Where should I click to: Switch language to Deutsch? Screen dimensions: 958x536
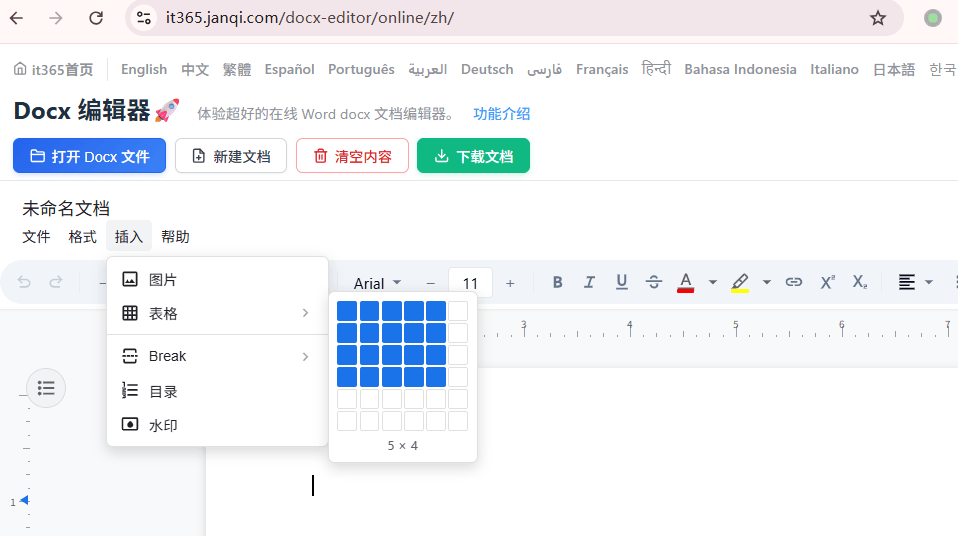pos(487,70)
